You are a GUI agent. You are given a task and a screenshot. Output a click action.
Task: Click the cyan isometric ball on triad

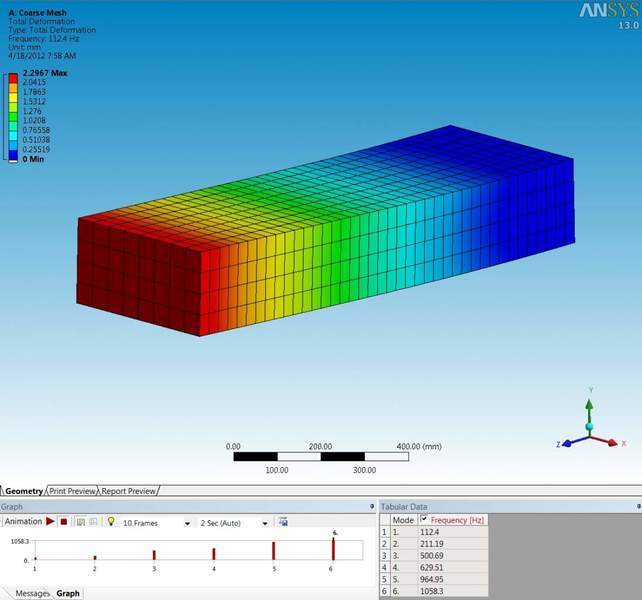click(590, 427)
